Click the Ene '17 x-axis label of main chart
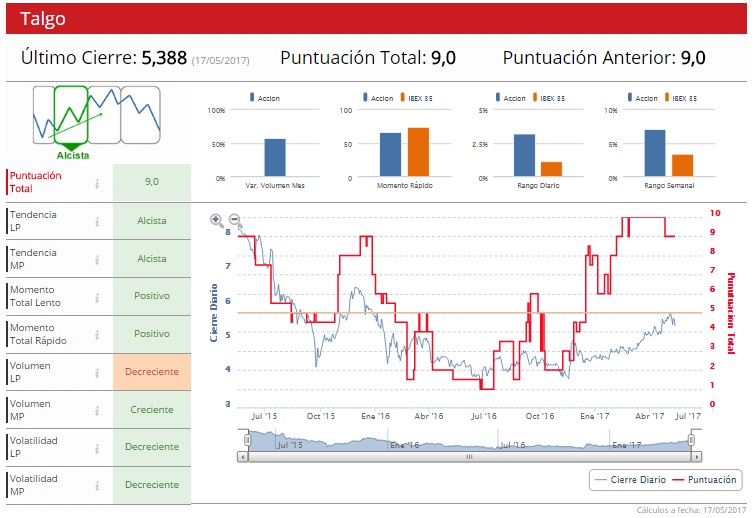The height and width of the screenshot is (518, 754). point(595,416)
